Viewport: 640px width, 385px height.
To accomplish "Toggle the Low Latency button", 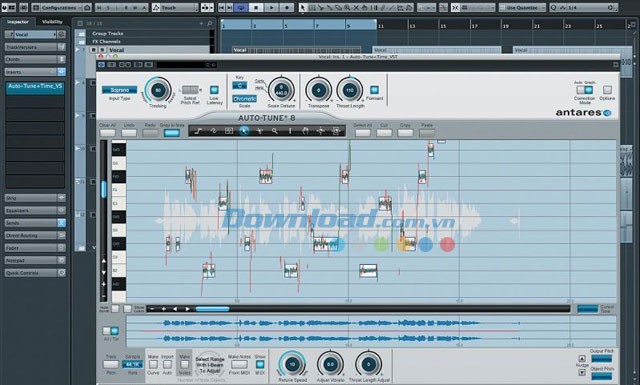I will (x=214, y=90).
